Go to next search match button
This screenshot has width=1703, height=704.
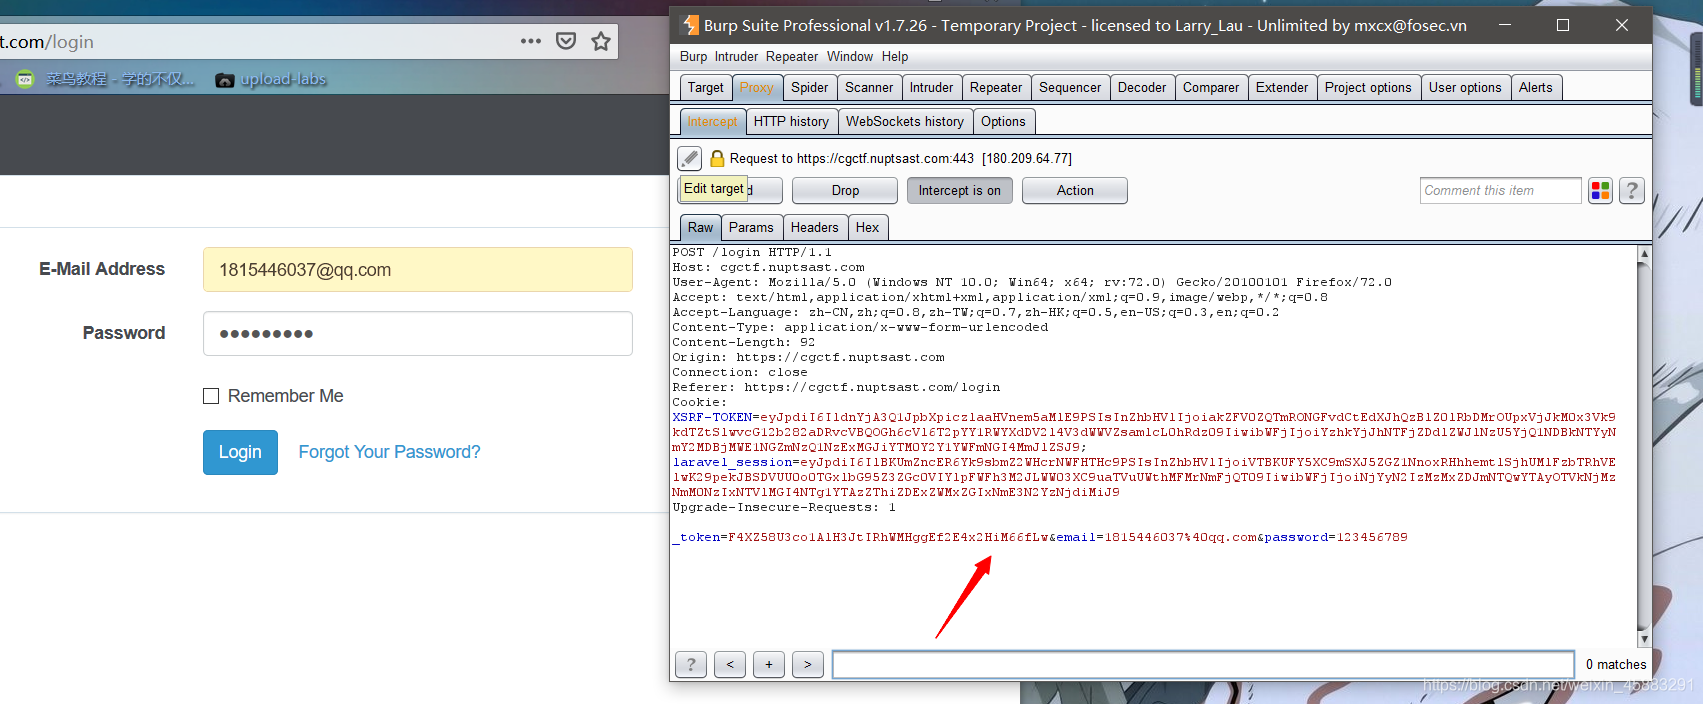[x=808, y=664]
